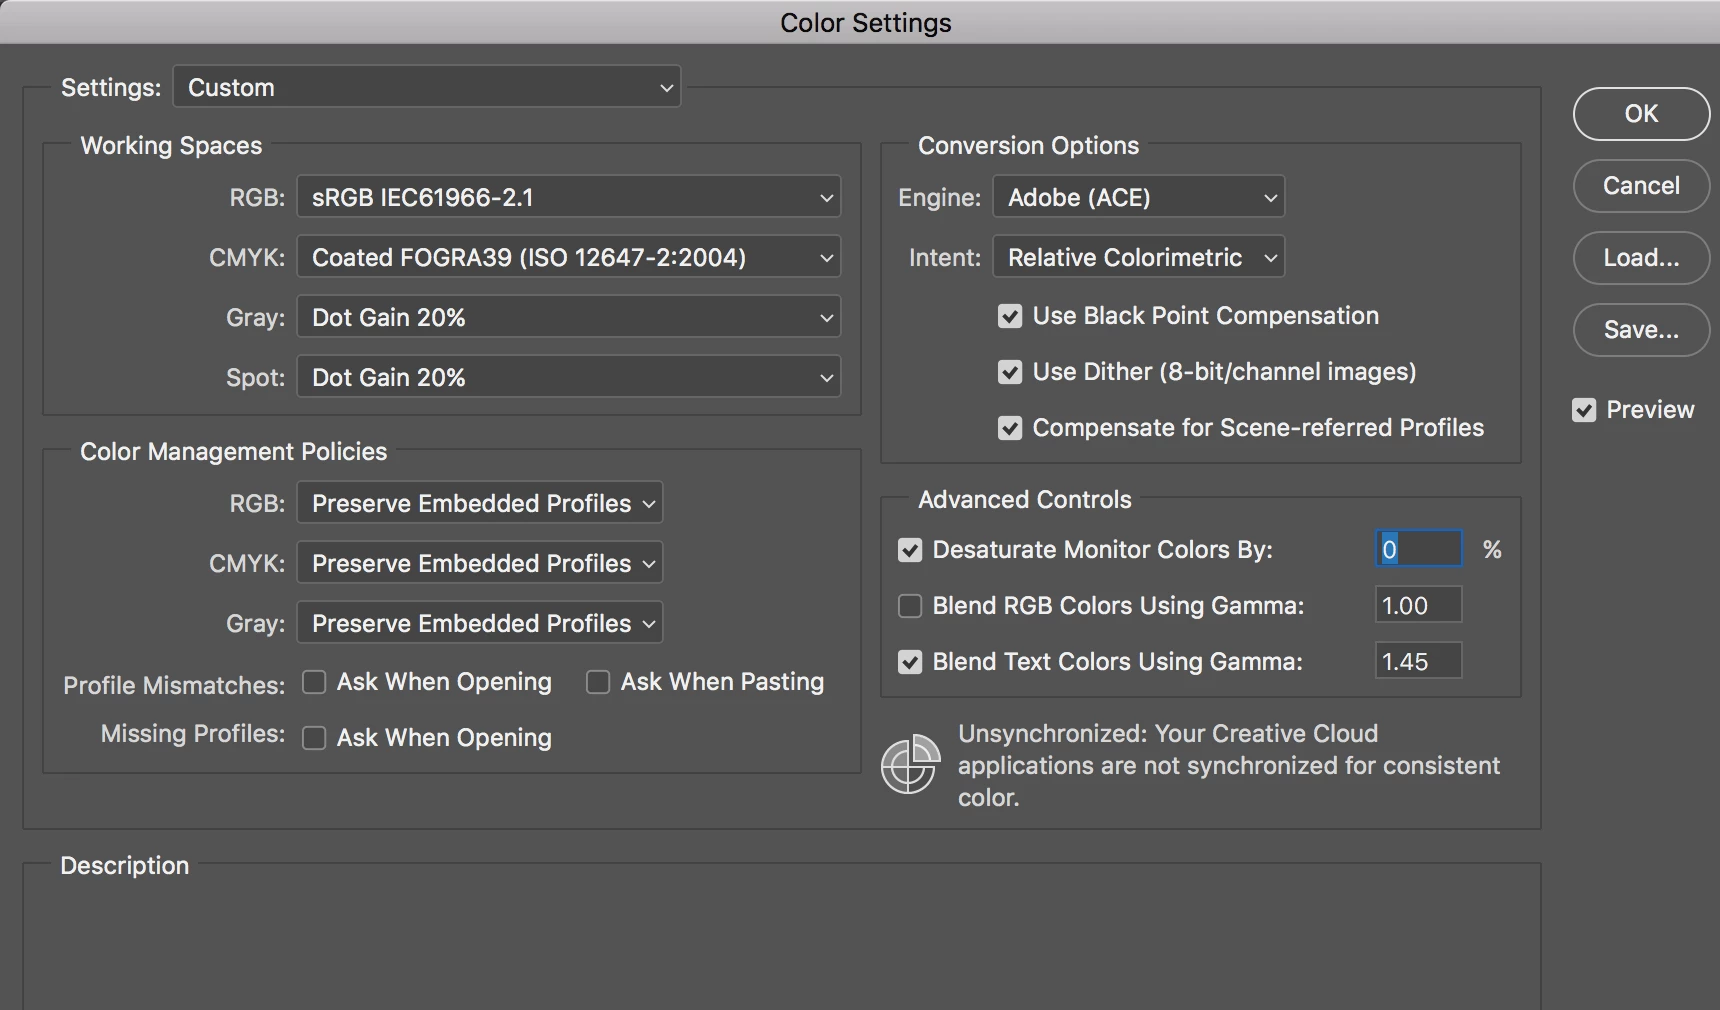Click the Save... button
The image size is (1720, 1010).
point(1641,330)
